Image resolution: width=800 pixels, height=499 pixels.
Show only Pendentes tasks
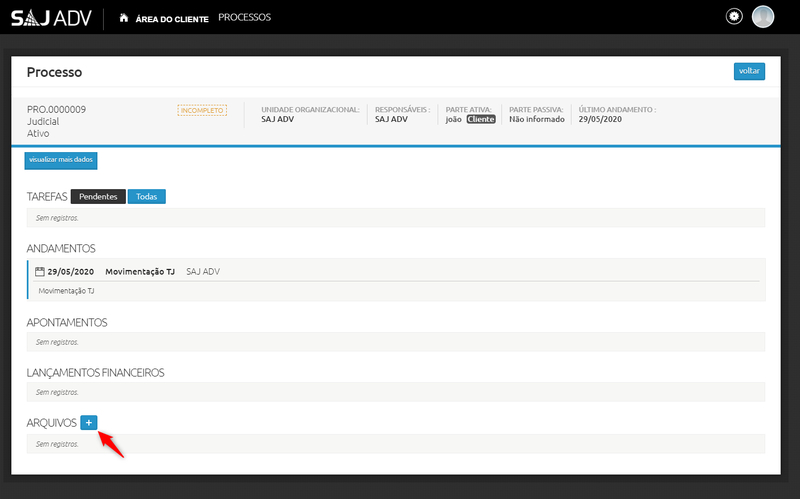98,196
